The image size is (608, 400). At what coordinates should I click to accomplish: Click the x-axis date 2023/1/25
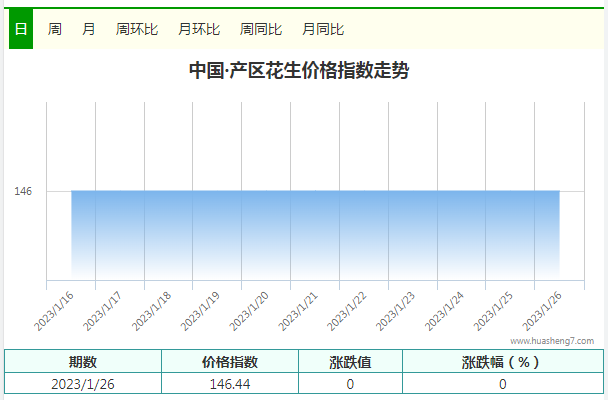coord(493,312)
